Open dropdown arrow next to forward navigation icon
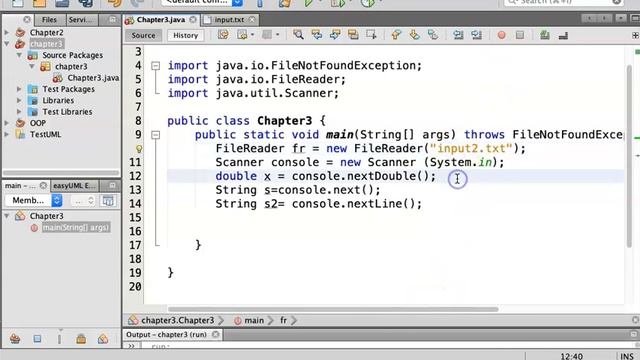The image size is (640, 360). pyautogui.click(x=252, y=35)
